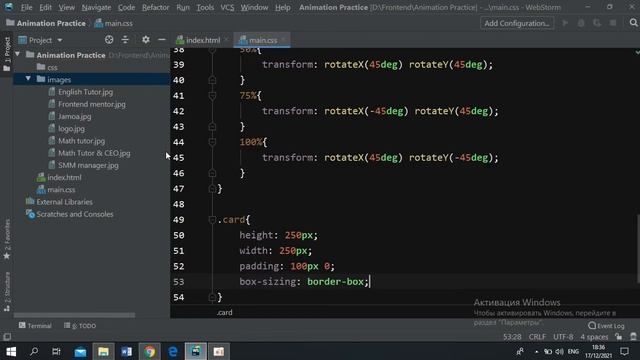This screenshot has width=640, height=360.
Task: Click the fold end marker on line 54
Action: click(212, 297)
